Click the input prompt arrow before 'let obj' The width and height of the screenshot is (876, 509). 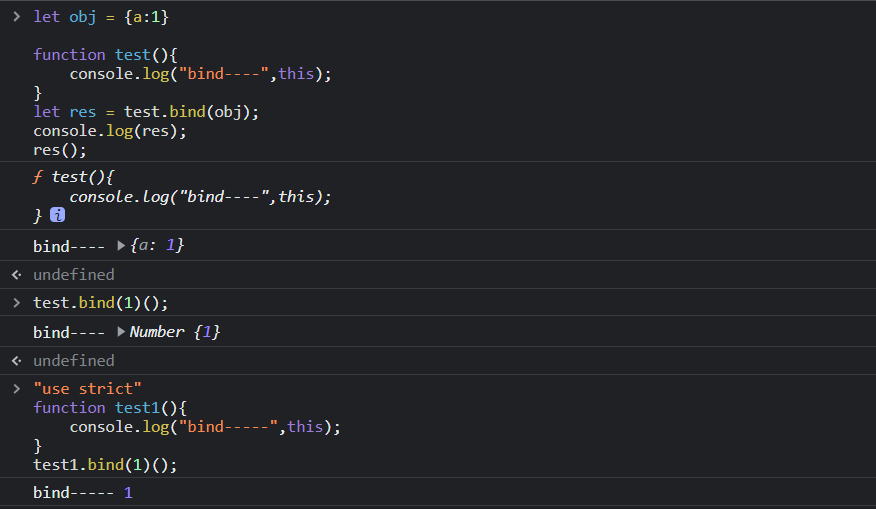17,17
